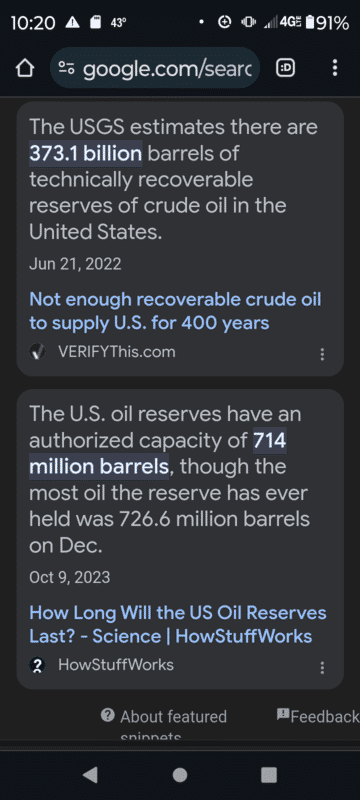The height and width of the screenshot is (800, 360).
Task: Click the About featured snippets help icon
Action: tap(108, 715)
